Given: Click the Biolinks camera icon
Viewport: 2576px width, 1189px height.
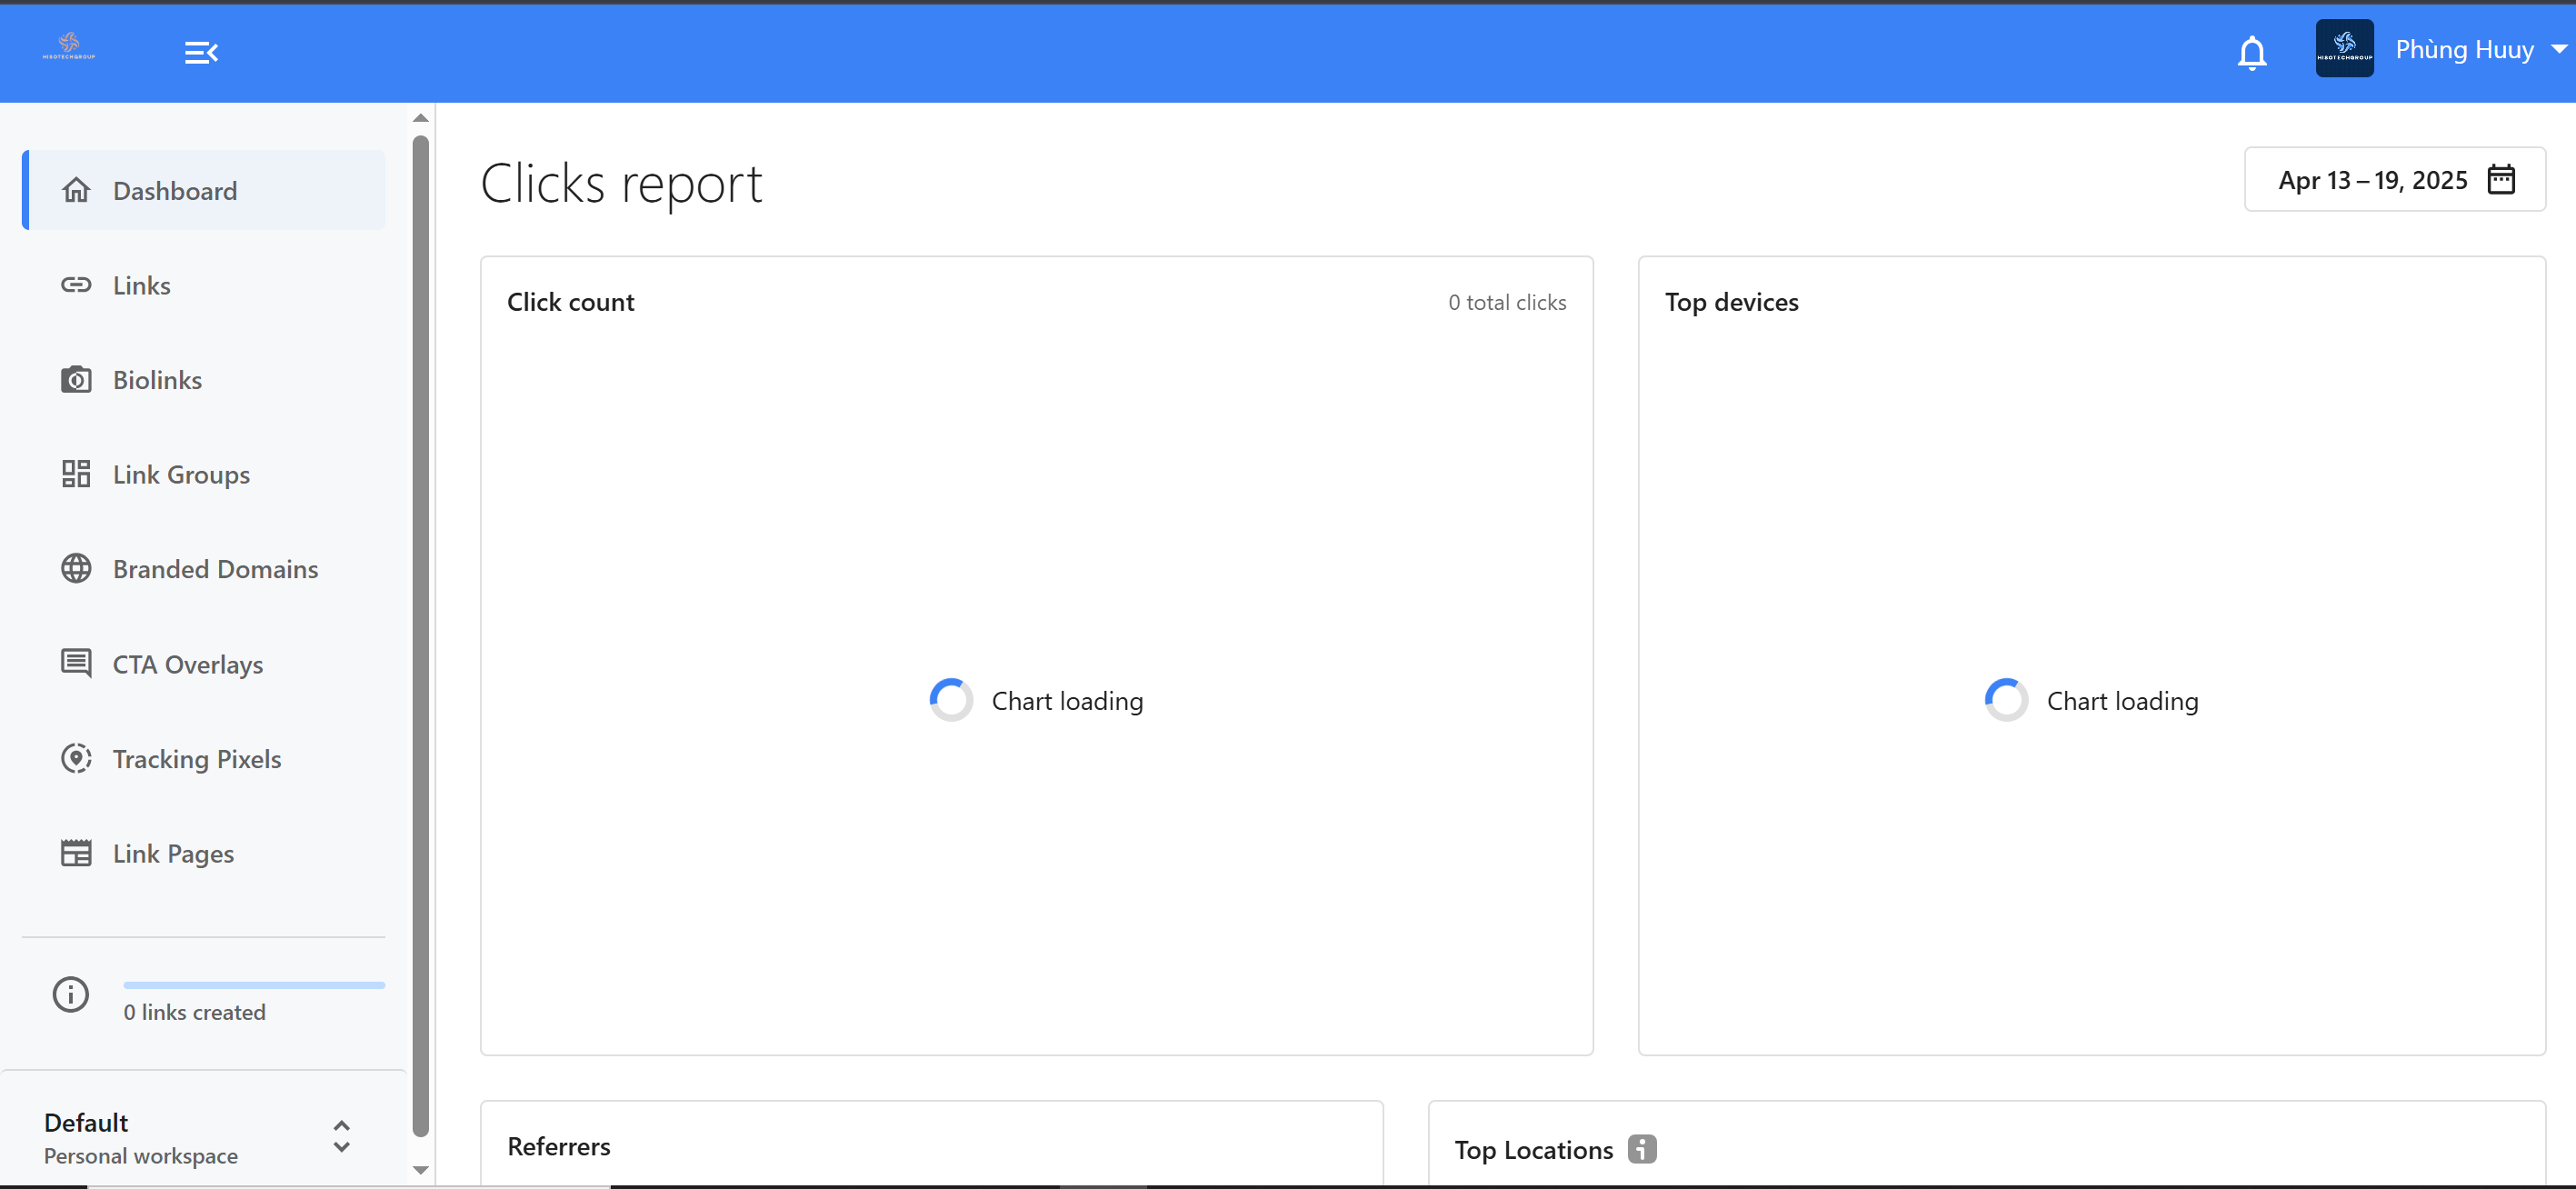Looking at the screenshot, I should (76, 380).
